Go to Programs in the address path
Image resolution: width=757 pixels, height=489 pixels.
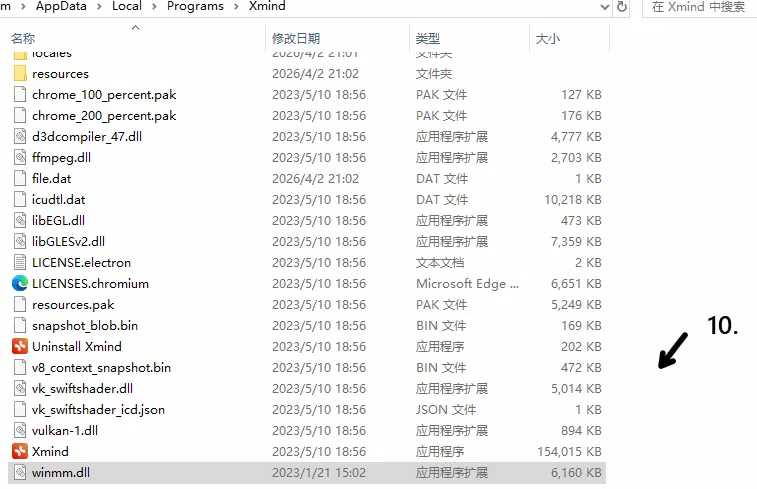pos(196,6)
